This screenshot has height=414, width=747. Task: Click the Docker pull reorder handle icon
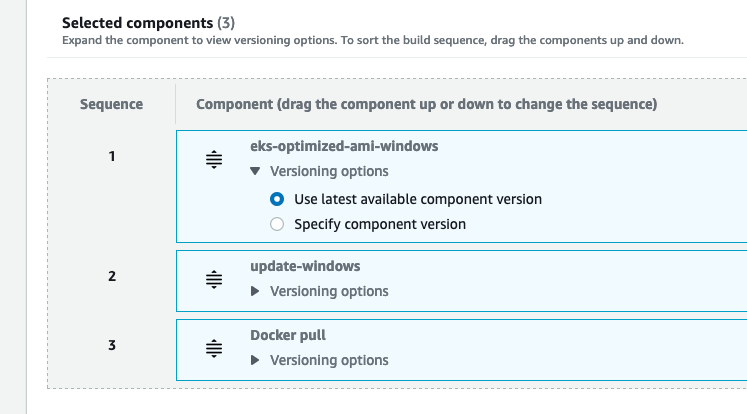tap(213, 349)
